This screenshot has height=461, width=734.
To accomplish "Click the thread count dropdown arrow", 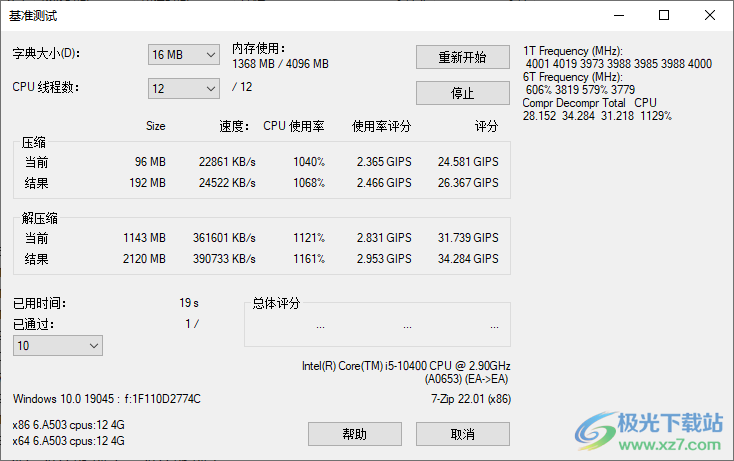I will point(211,88).
